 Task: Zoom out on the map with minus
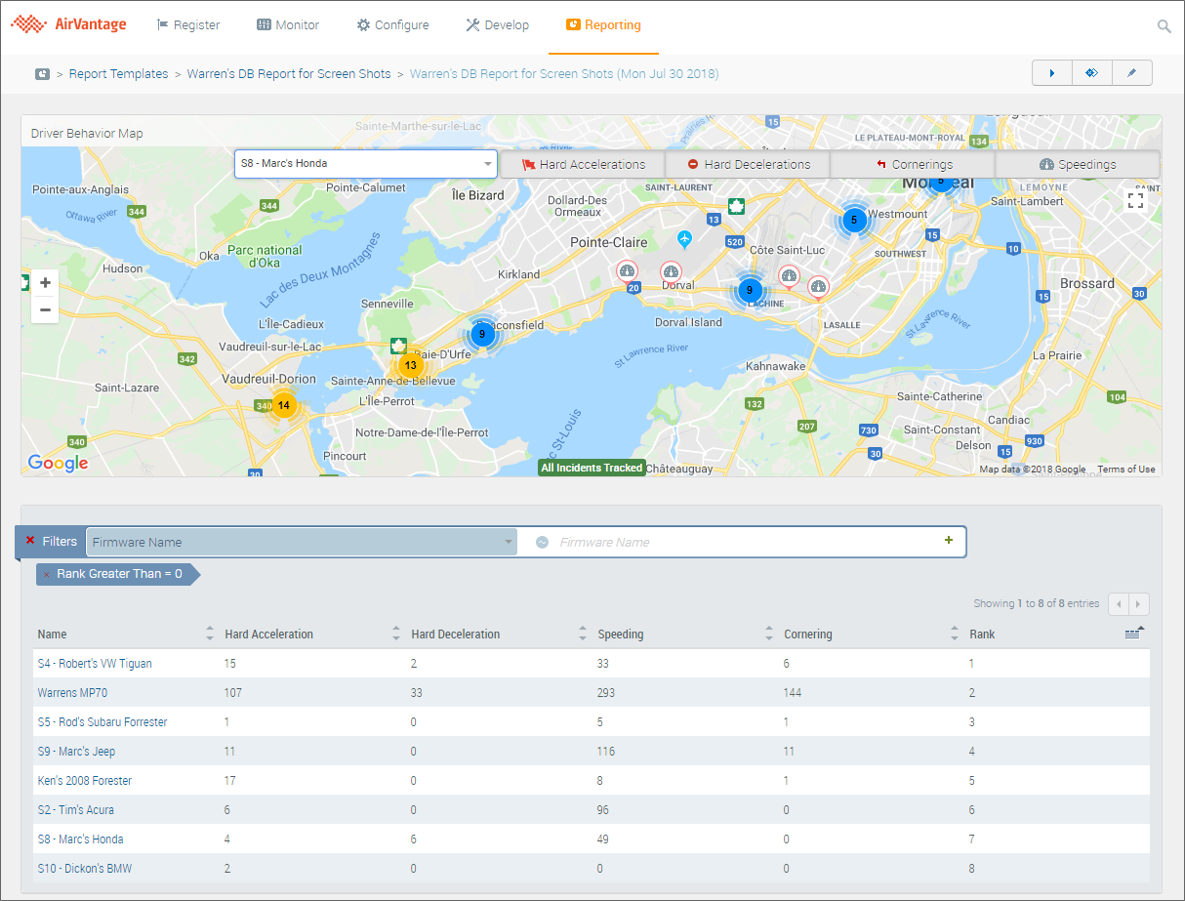(45, 310)
